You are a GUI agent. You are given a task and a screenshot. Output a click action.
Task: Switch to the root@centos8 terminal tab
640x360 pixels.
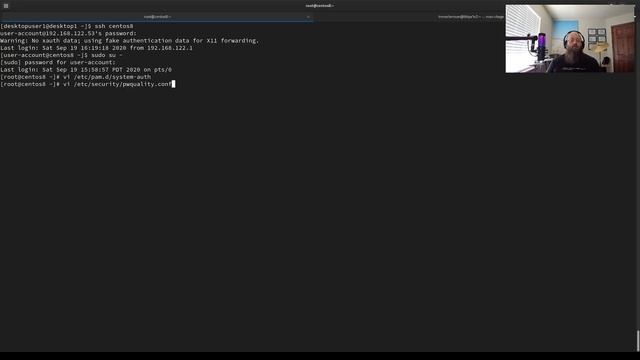pyautogui.click(x=157, y=17)
